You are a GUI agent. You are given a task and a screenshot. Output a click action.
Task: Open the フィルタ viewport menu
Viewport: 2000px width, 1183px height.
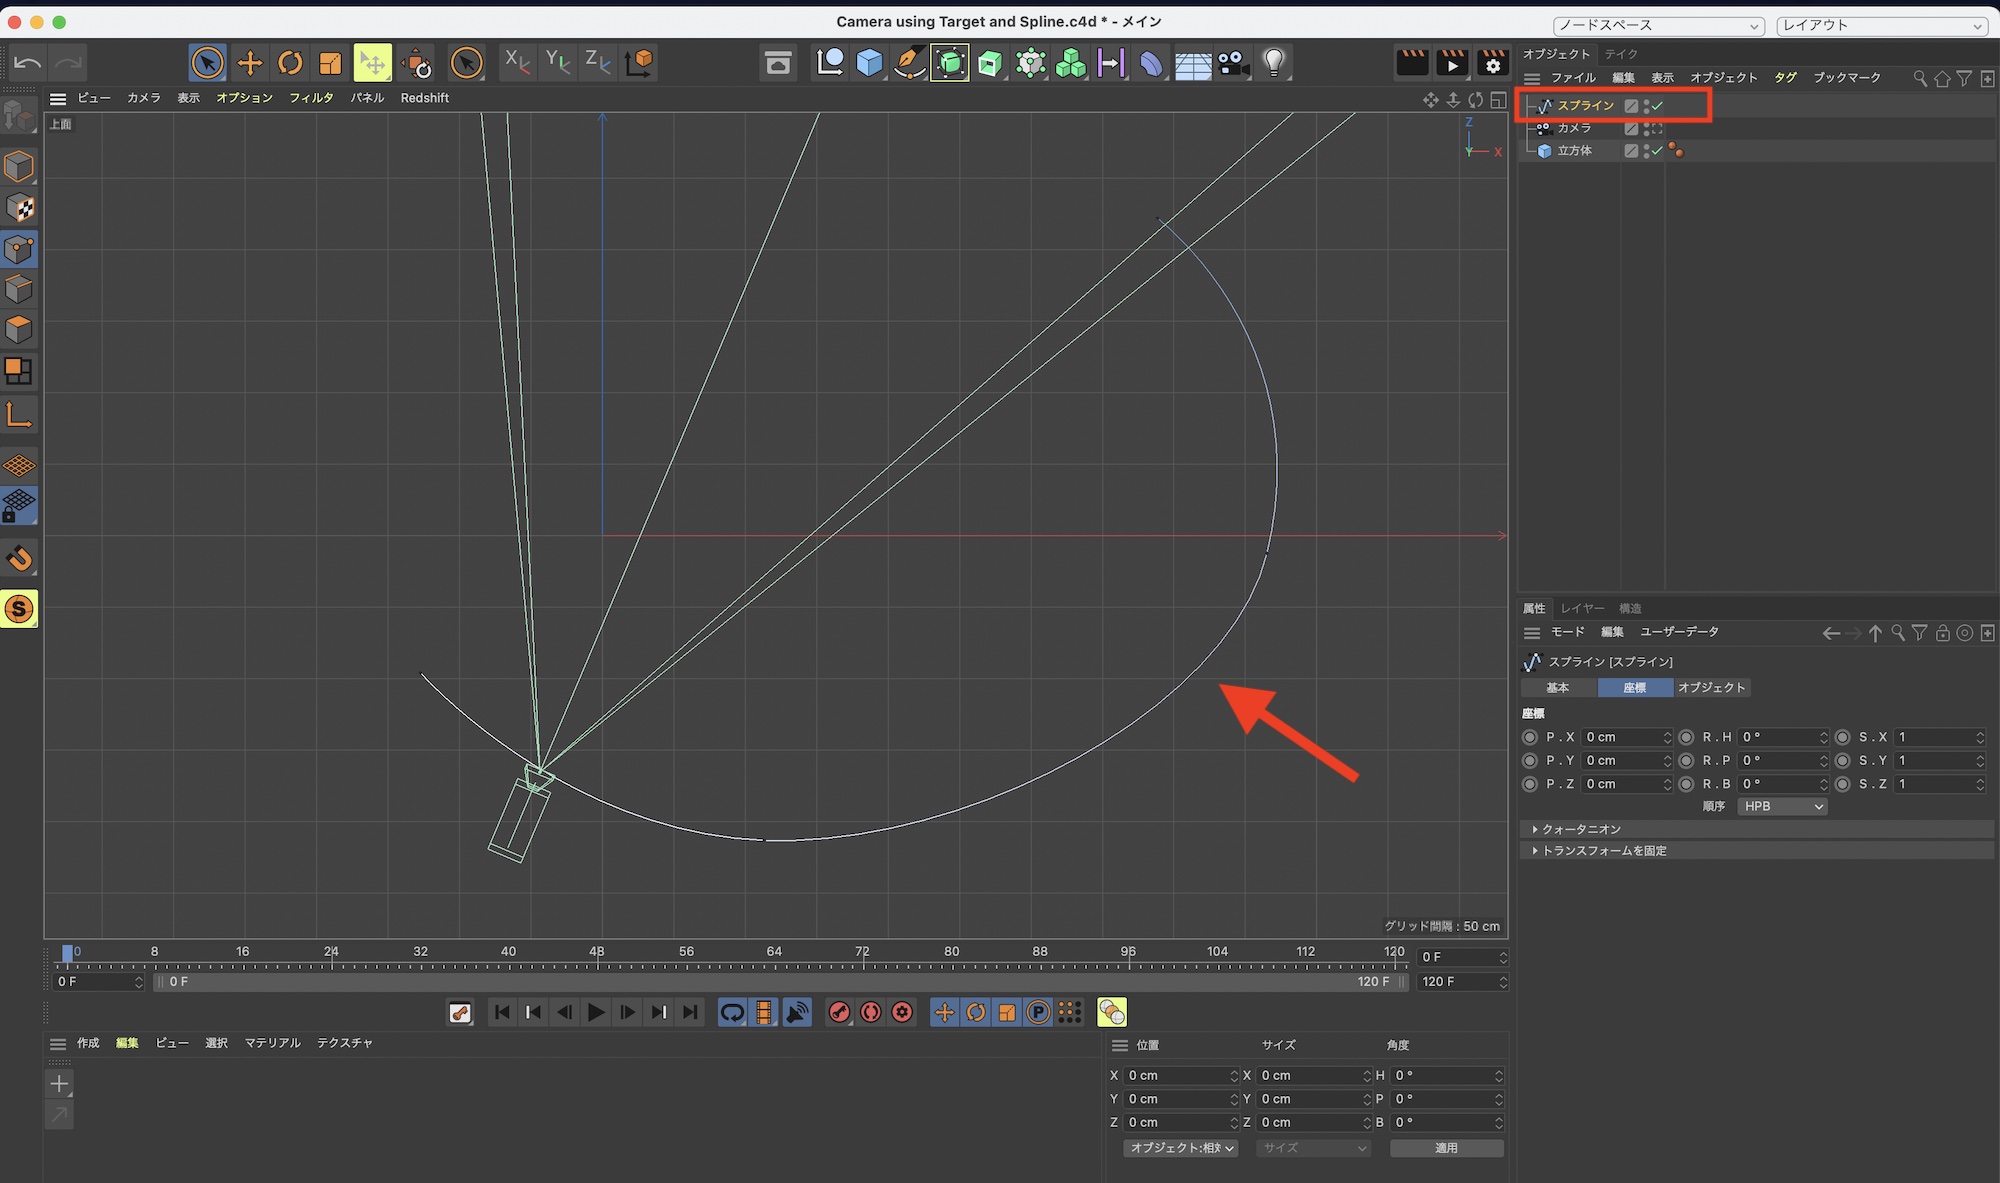point(311,98)
